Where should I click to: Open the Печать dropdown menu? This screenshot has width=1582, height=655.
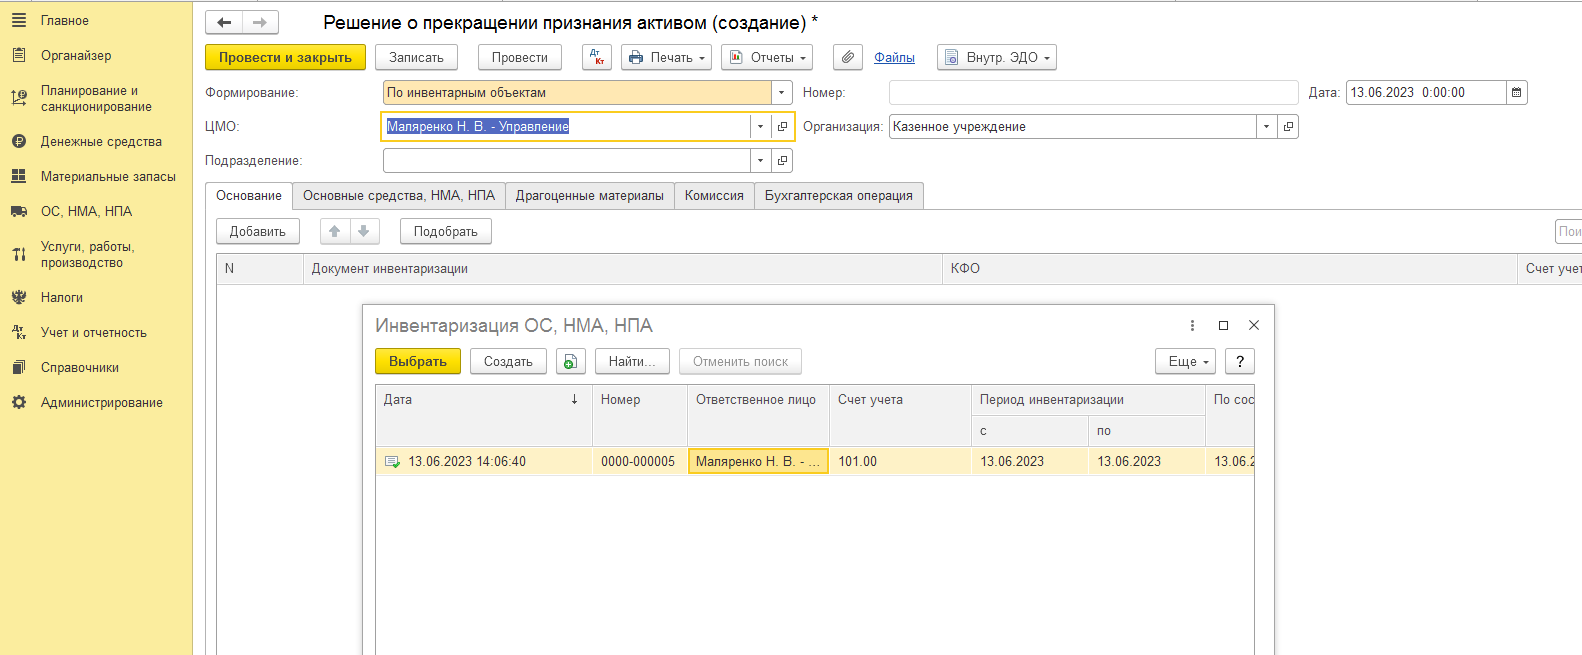666,57
